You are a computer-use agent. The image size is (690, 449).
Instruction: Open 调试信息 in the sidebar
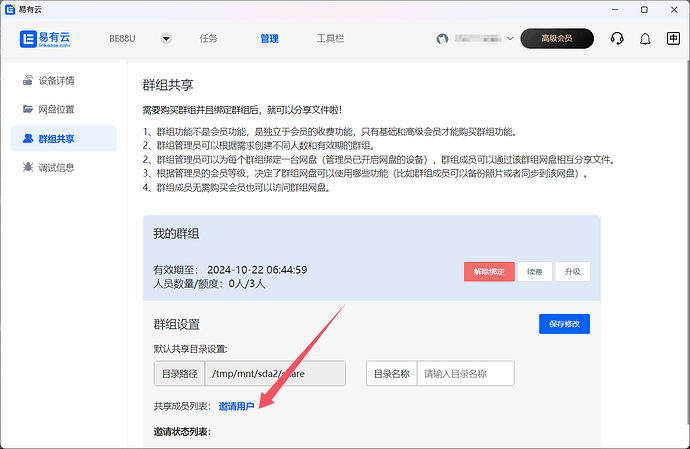point(57,167)
